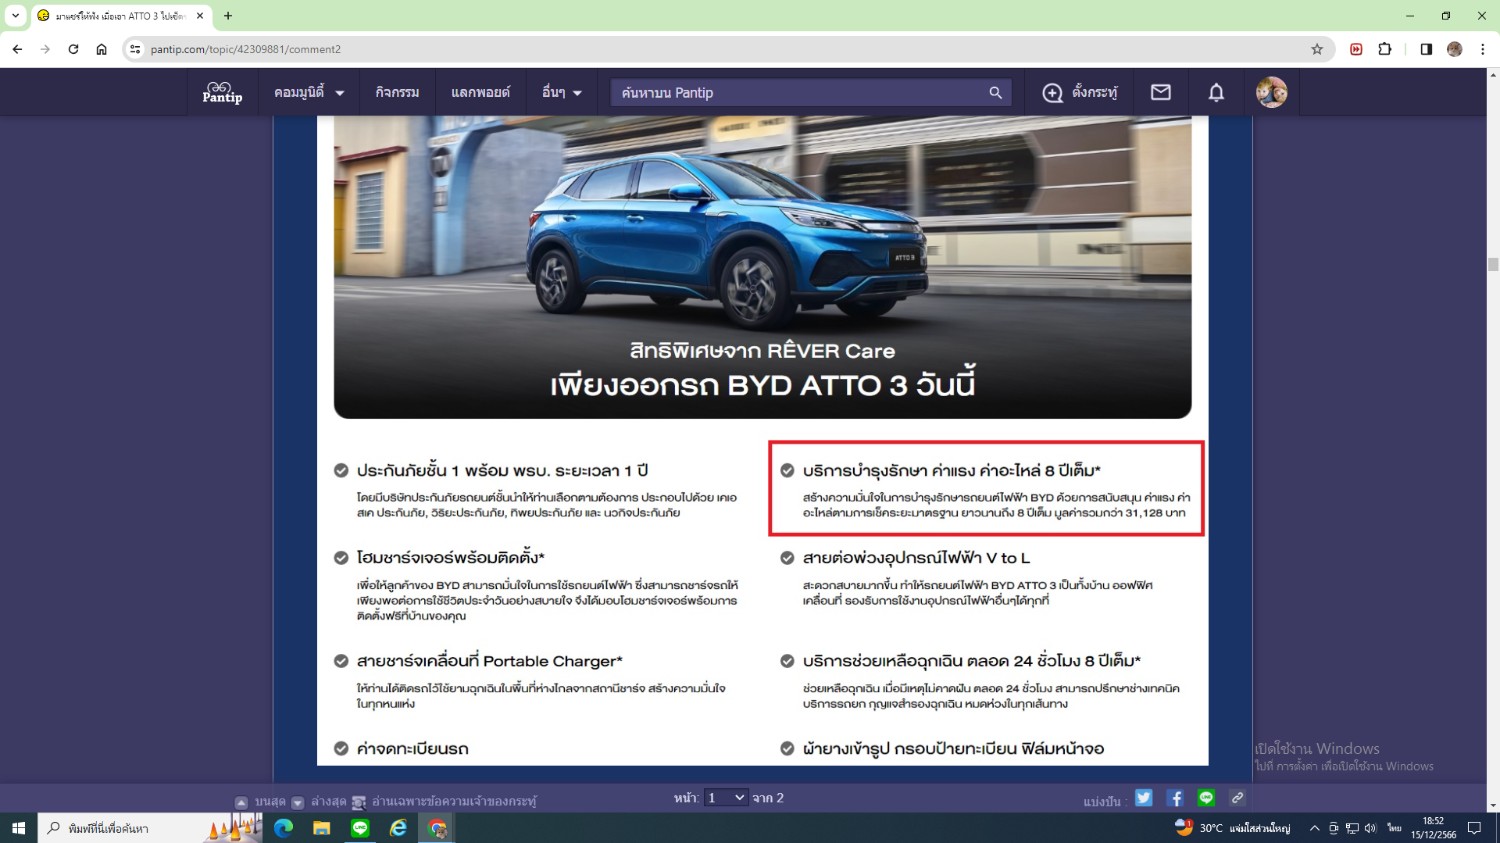Click สายต่อพ่วงอุปกรณ์ไฟฟ้า V to L heading
Screen dimensions: 1500x843
coord(916,558)
